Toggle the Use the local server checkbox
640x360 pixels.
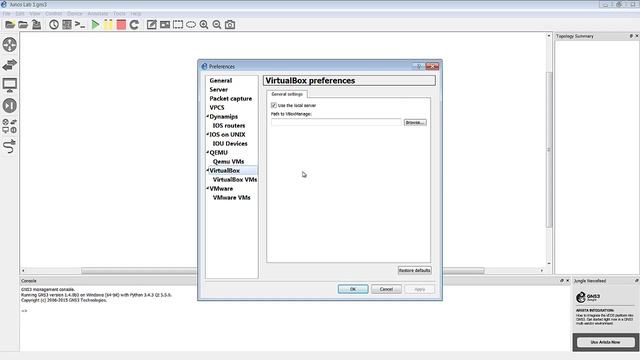(274, 105)
